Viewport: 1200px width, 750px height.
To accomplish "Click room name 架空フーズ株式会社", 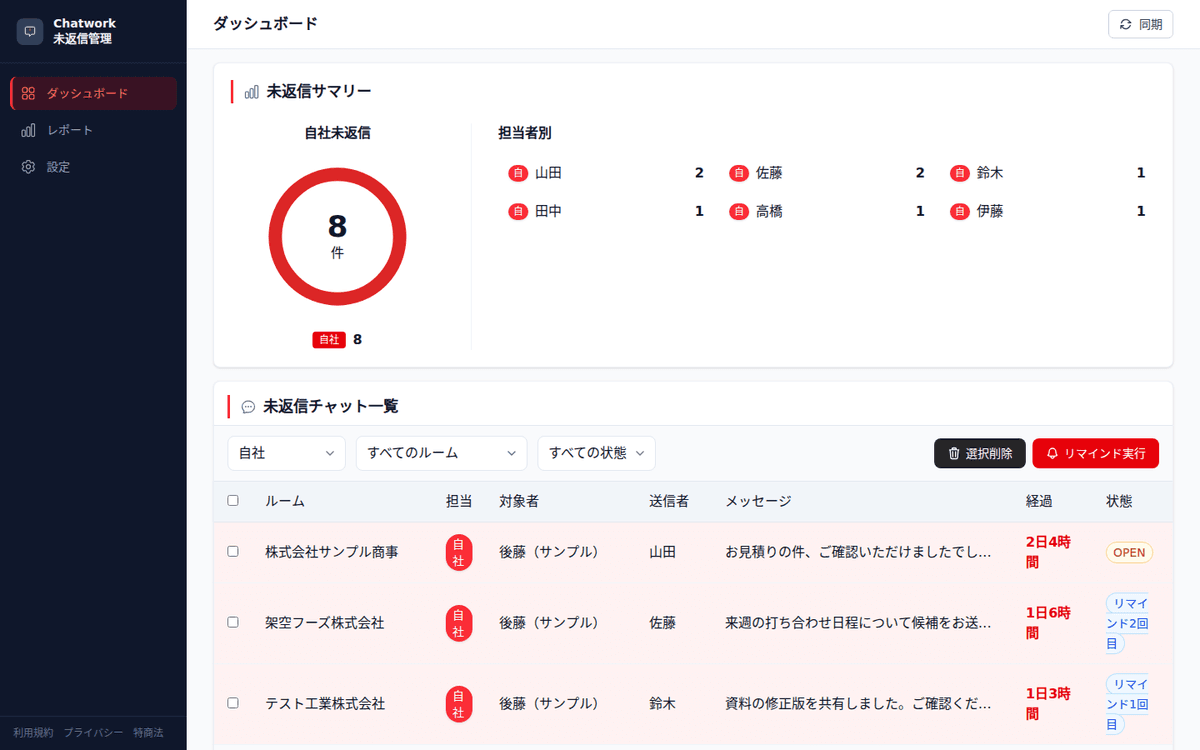I will click(325, 623).
